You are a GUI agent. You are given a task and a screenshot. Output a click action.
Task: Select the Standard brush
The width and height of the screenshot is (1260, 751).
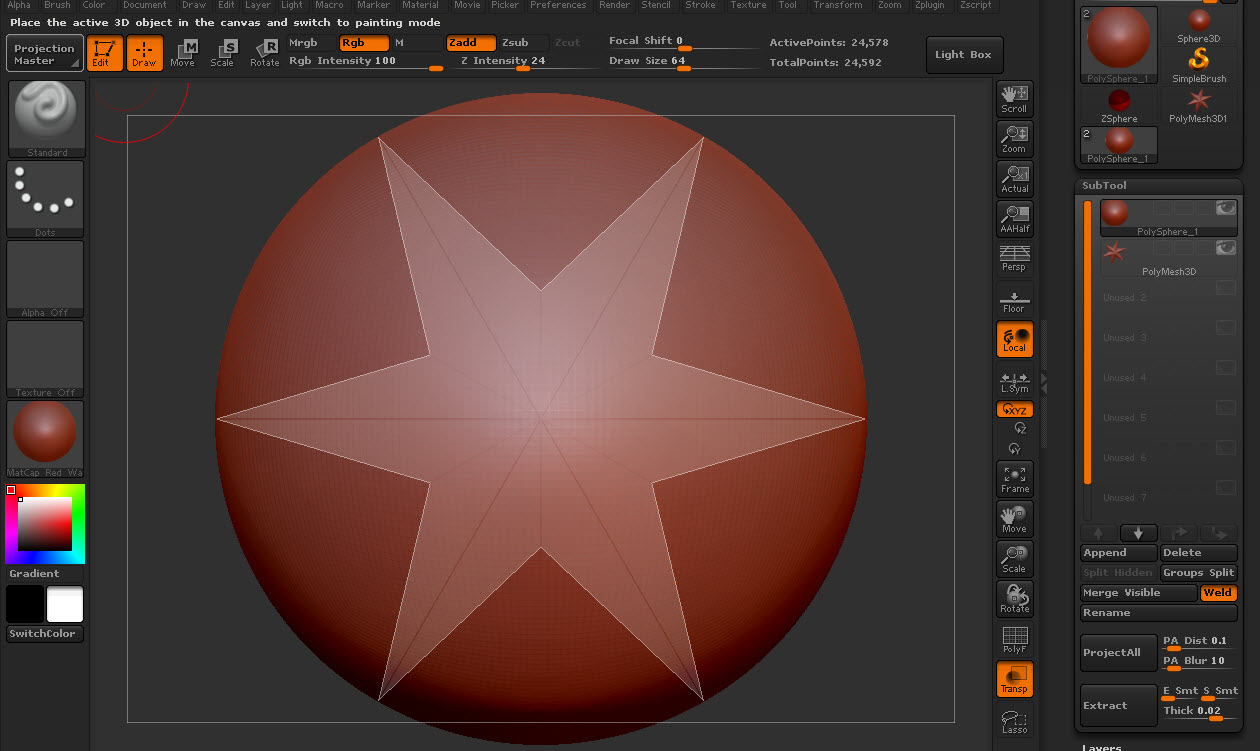[45, 115]
